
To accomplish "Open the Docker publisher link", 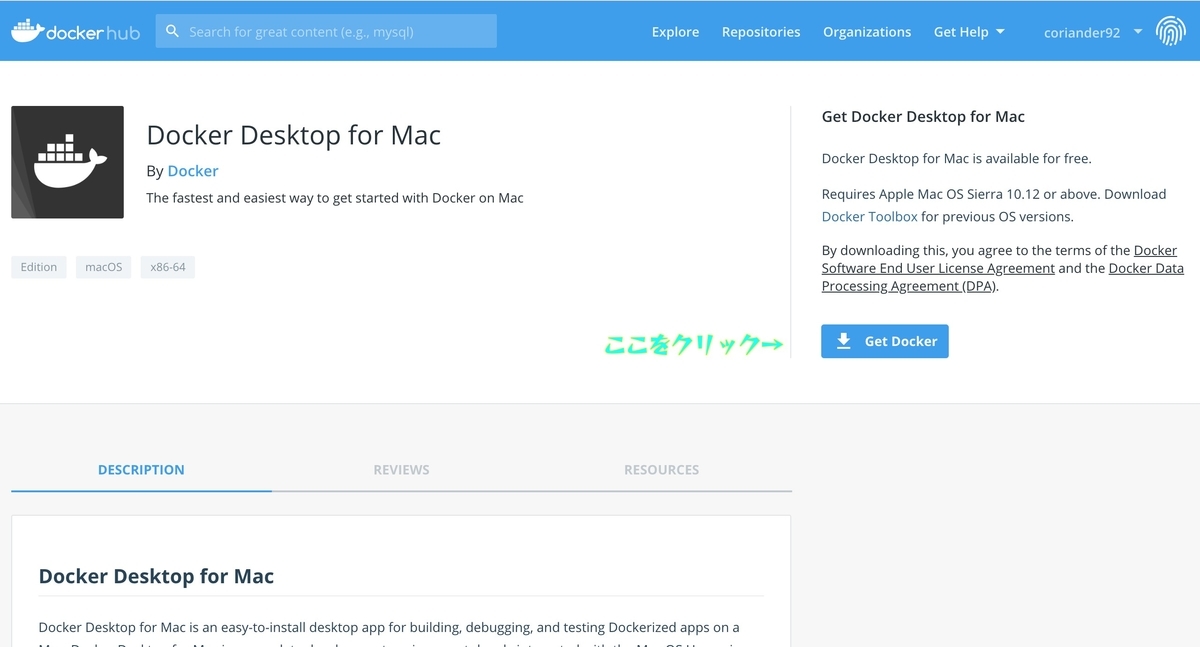I will point(193,171).
